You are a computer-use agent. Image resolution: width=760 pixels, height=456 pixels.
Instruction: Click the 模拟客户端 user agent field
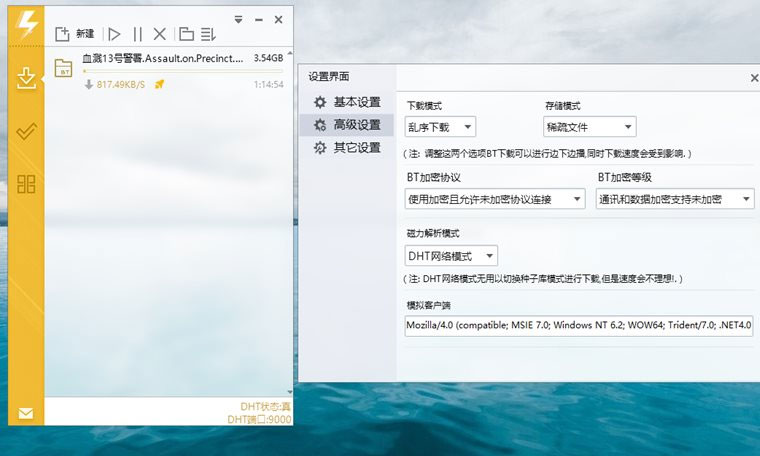(579, 325)
